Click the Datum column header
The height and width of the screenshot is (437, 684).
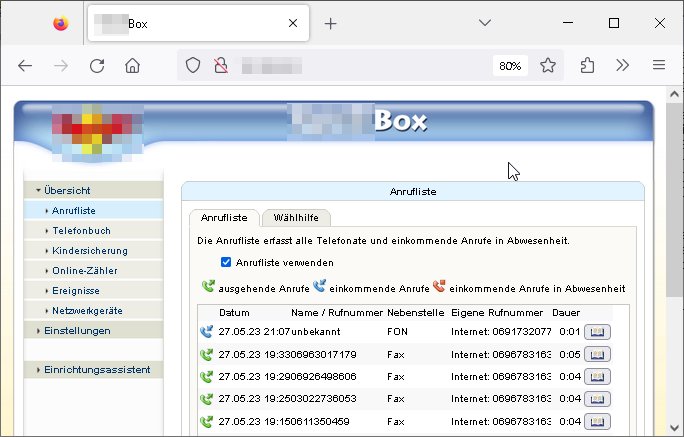coord(234,313)
